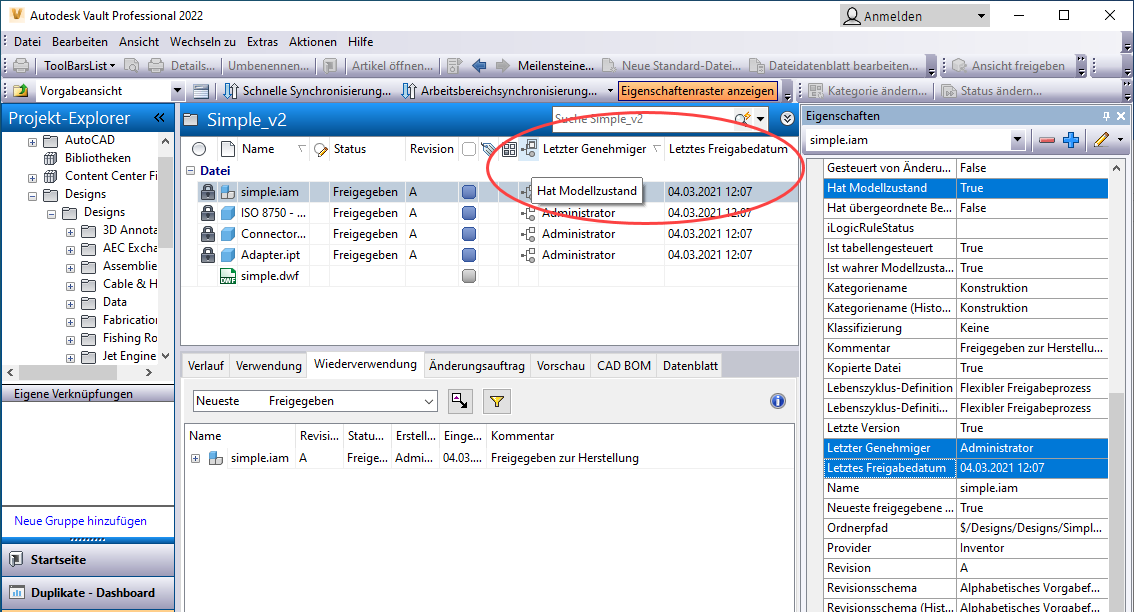Click Kategorie ändern toolbar button
Viewport: 1134px width, 612px height.
point(869,91)
